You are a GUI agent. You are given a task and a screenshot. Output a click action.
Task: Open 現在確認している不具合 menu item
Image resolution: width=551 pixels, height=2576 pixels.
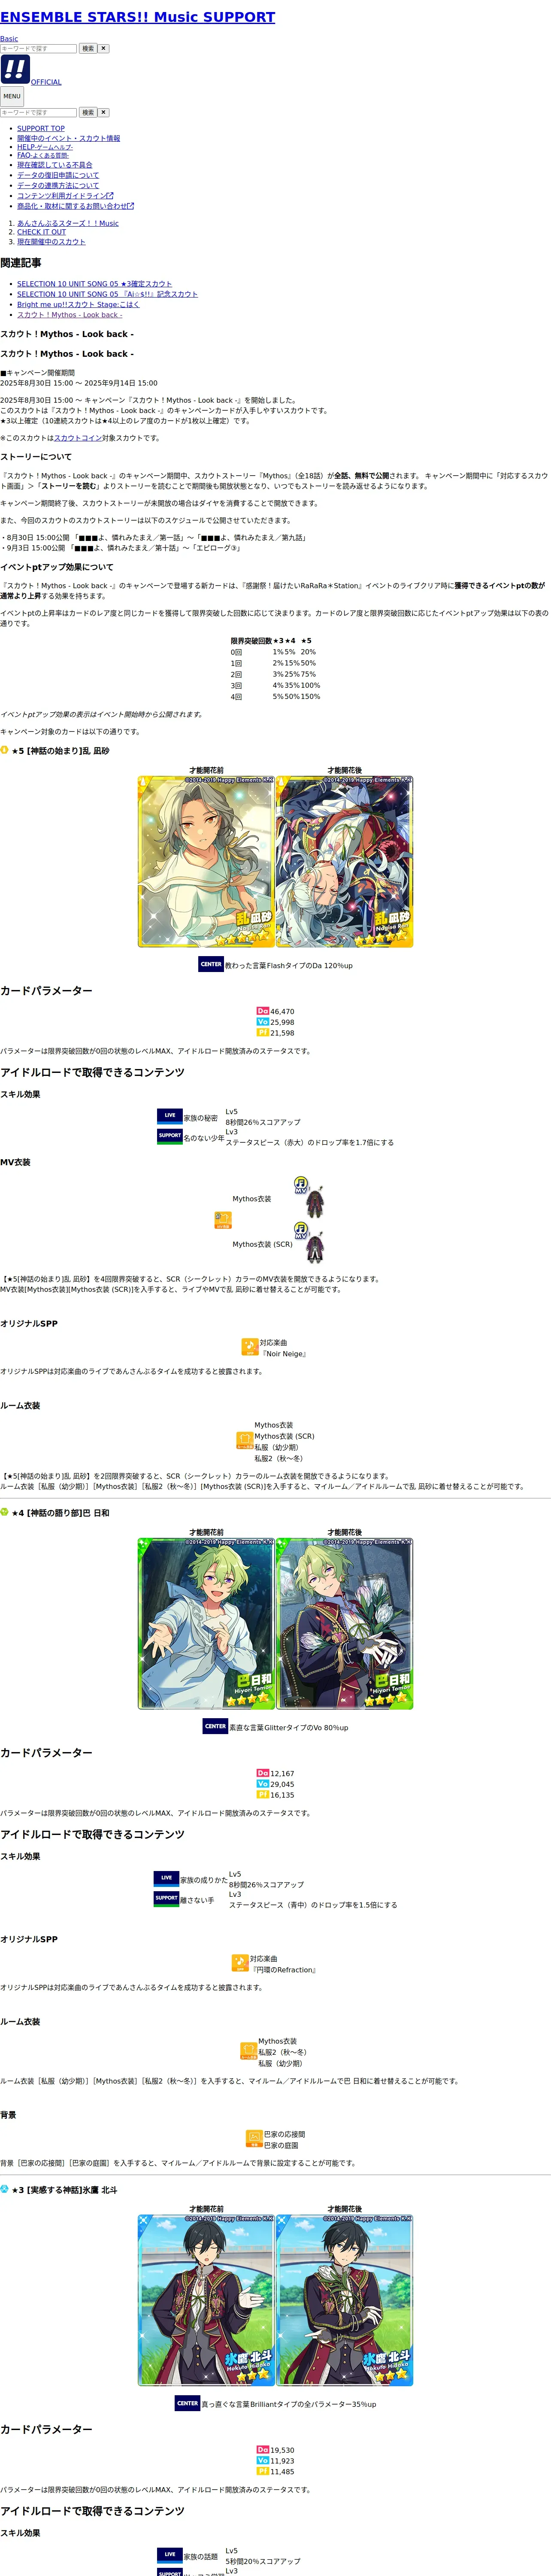coord(55,165)
